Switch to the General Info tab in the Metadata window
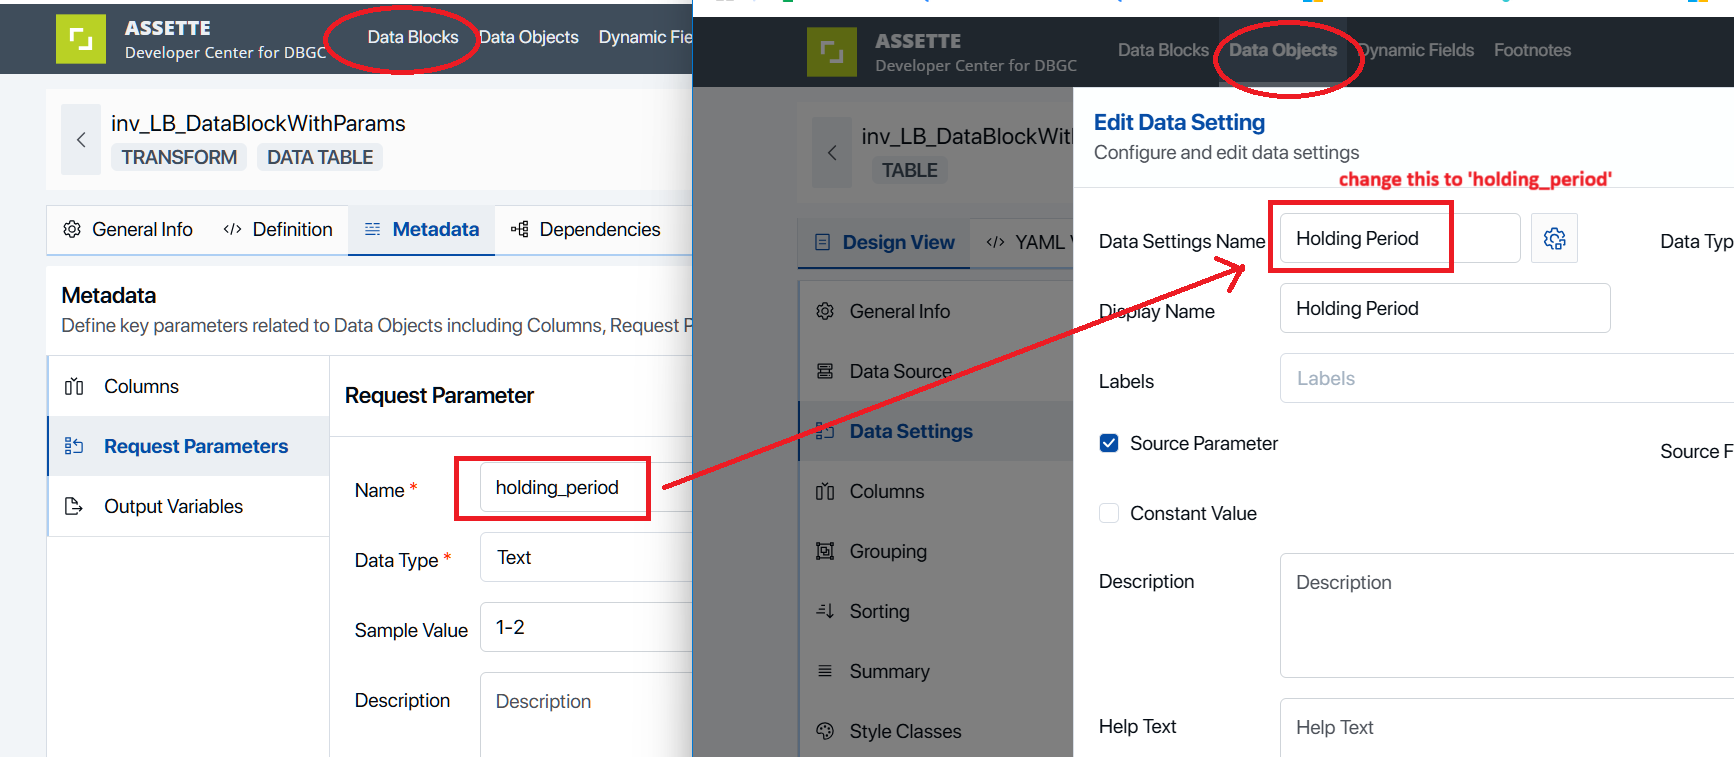This screenshot has height=757, width=1734. [x=127, y=230]
